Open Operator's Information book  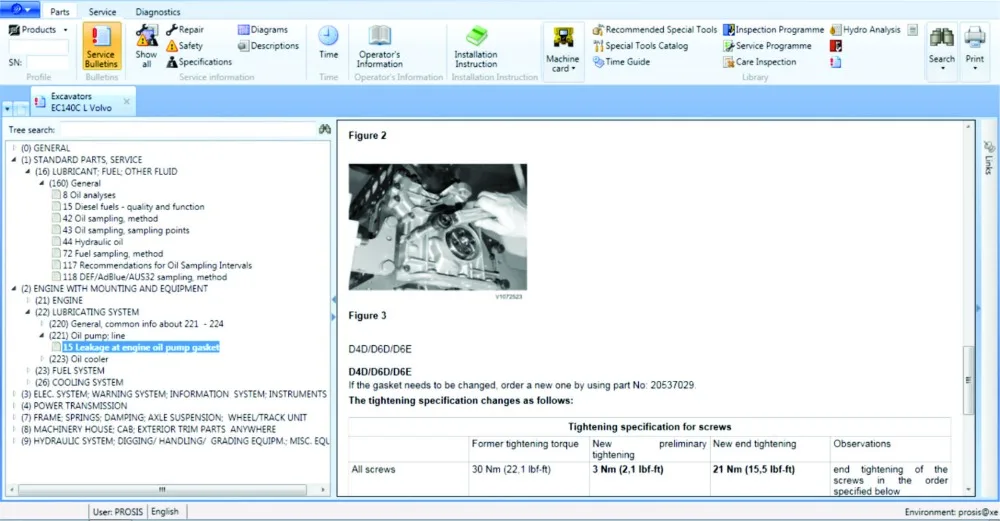(379, 47)
